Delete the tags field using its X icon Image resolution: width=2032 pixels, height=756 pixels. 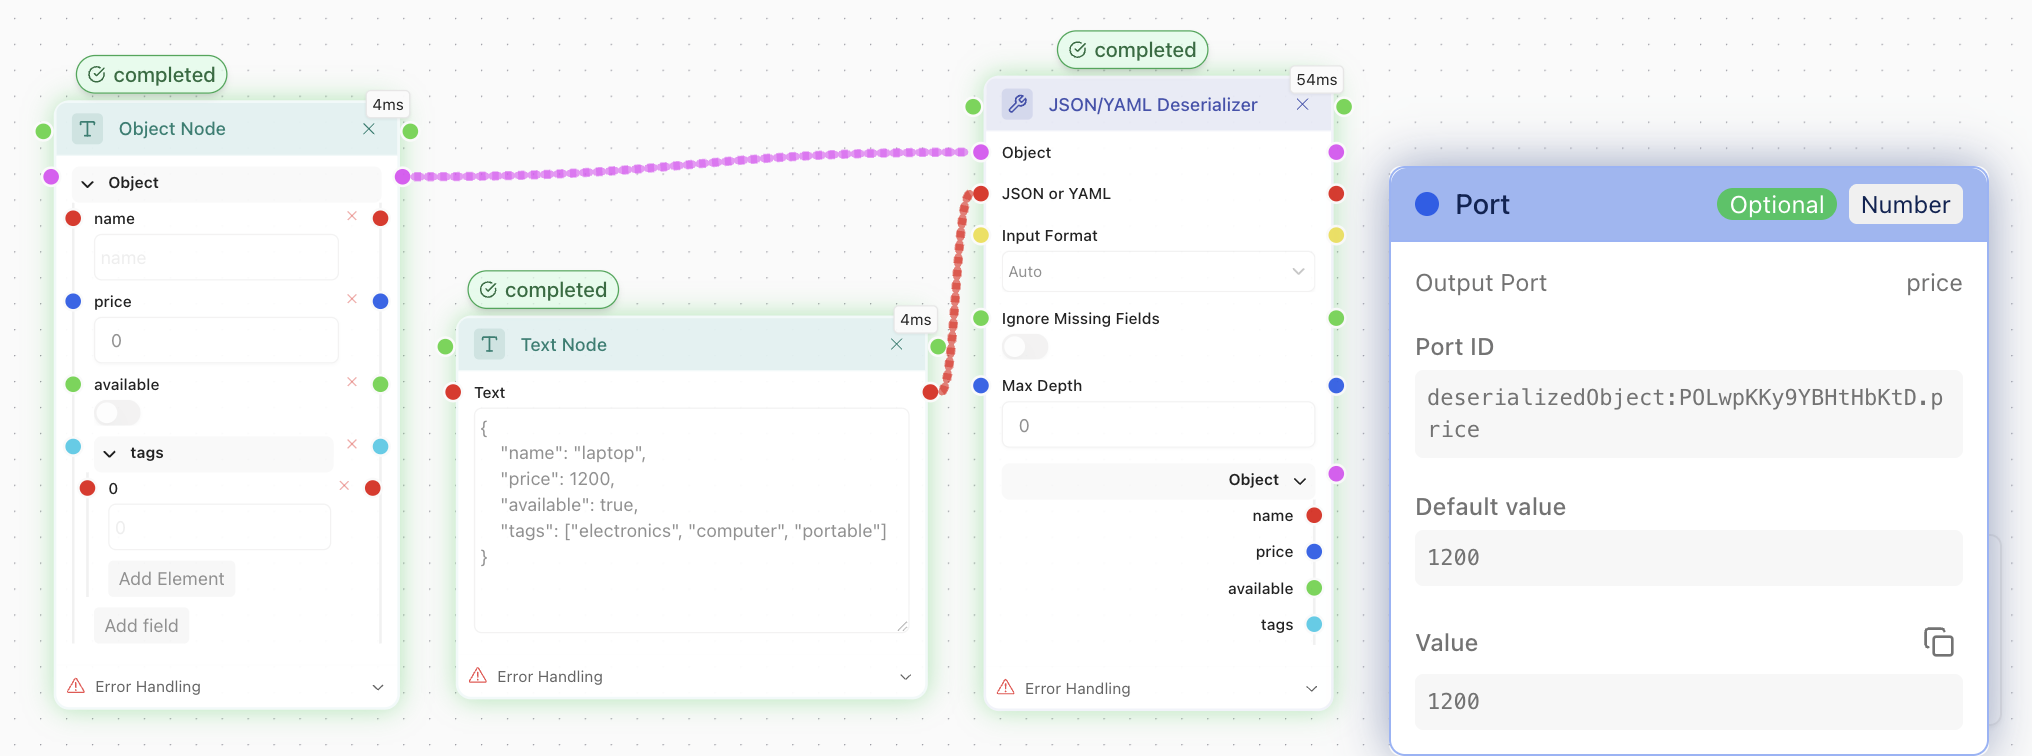[352, 444]
